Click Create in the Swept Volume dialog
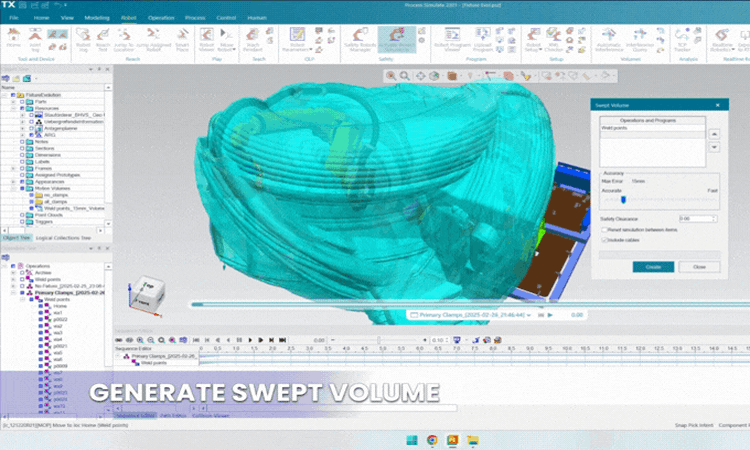 [653, 267]
